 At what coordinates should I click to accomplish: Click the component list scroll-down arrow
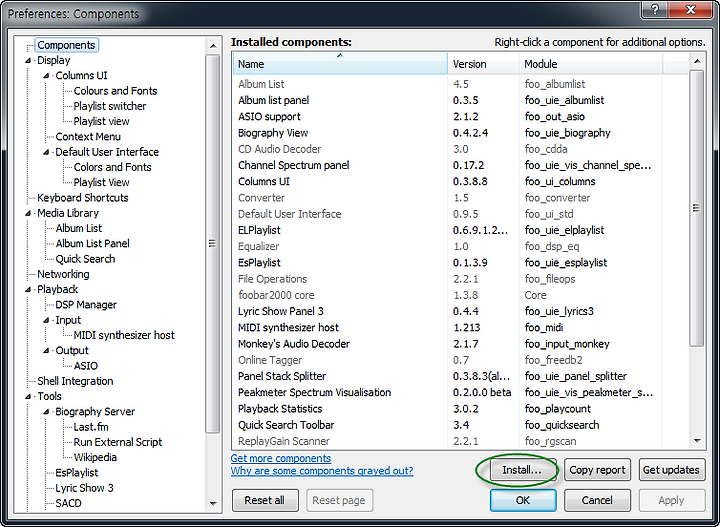pos(697,441)
